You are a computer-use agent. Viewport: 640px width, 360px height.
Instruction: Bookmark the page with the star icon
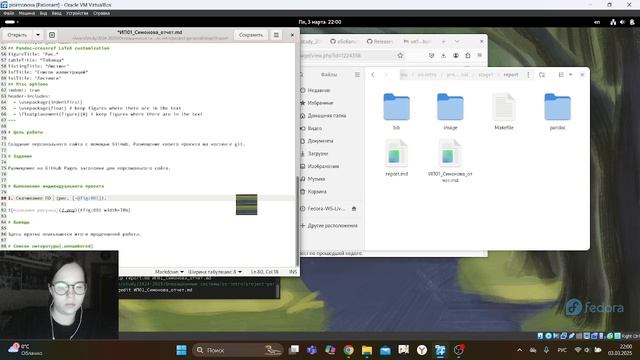400,56
